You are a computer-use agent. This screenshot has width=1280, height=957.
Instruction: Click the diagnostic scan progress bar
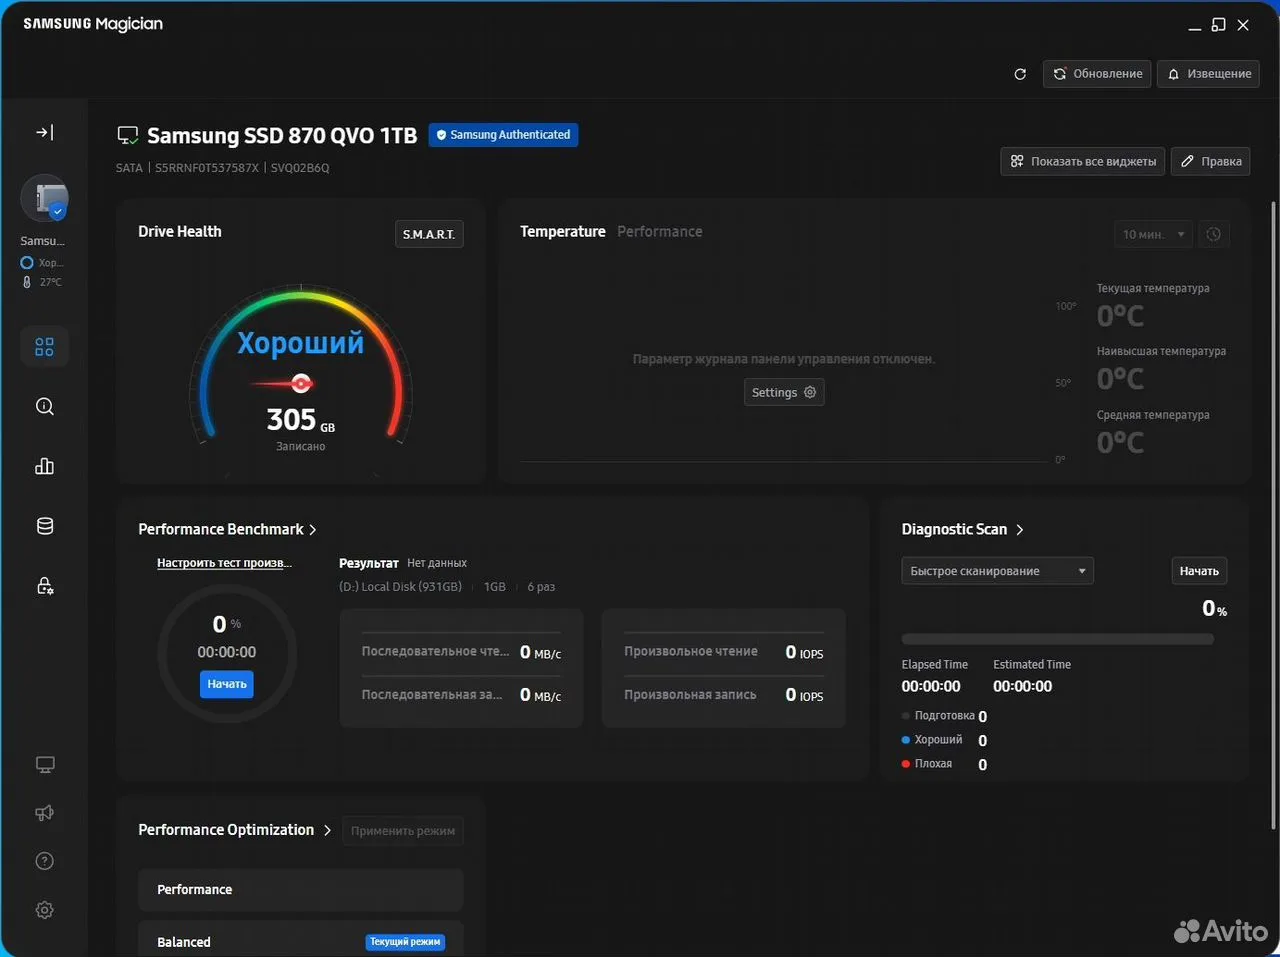coord(1057,639)
